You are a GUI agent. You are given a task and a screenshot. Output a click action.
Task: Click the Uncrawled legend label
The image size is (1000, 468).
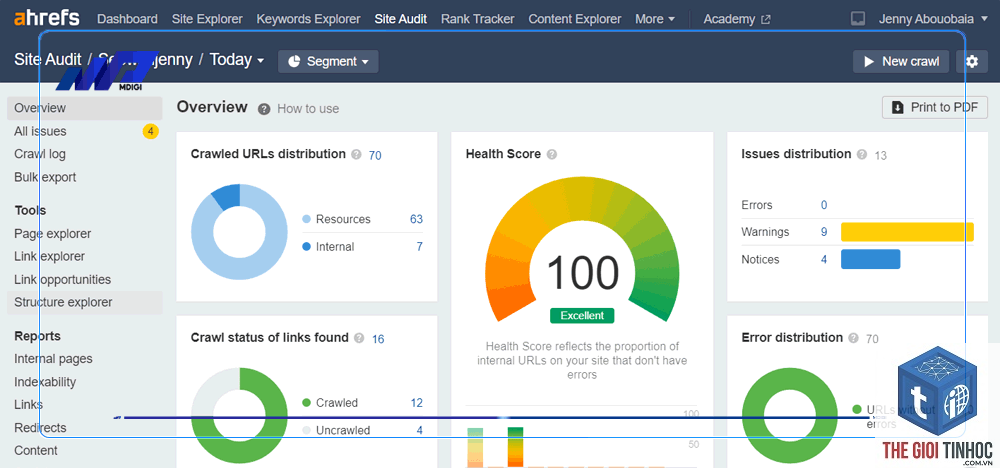pyautogui.click(x=343, y=430)
